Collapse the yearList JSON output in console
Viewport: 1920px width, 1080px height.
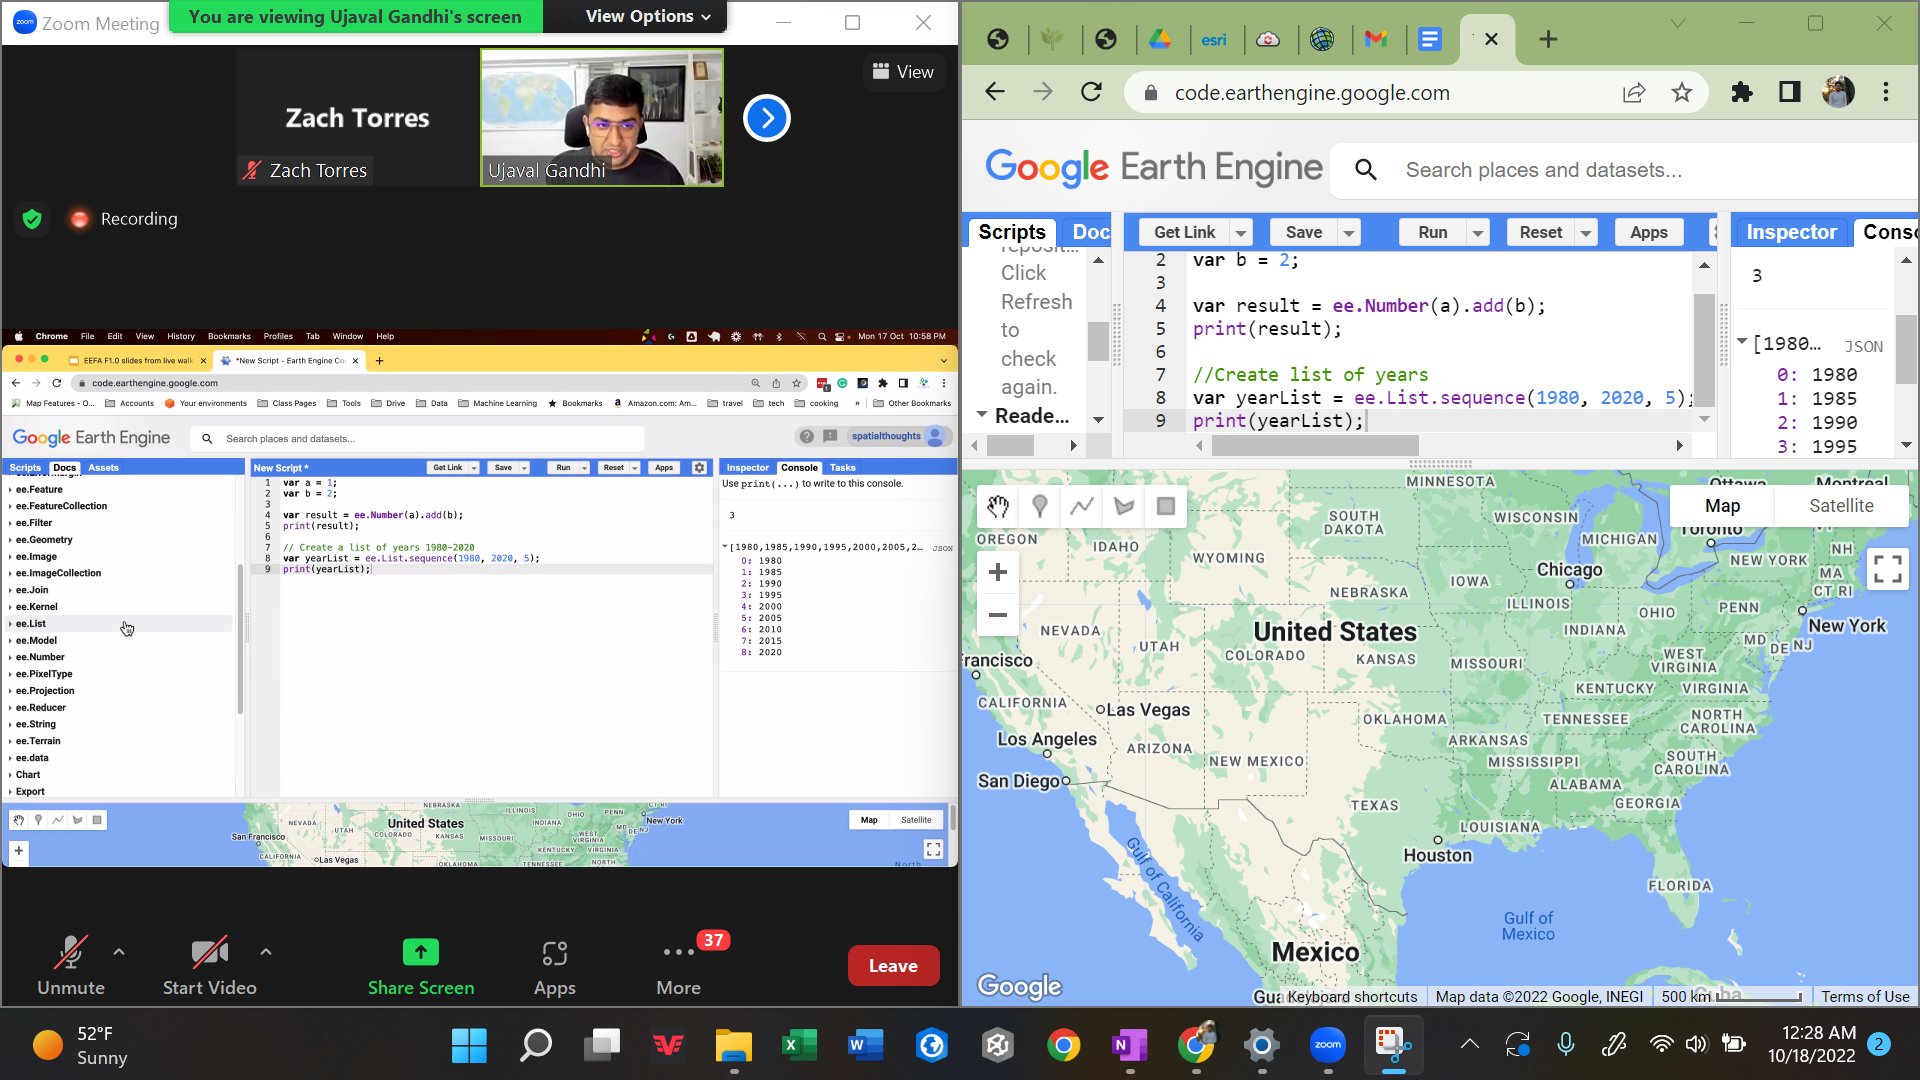[1744, 343]
